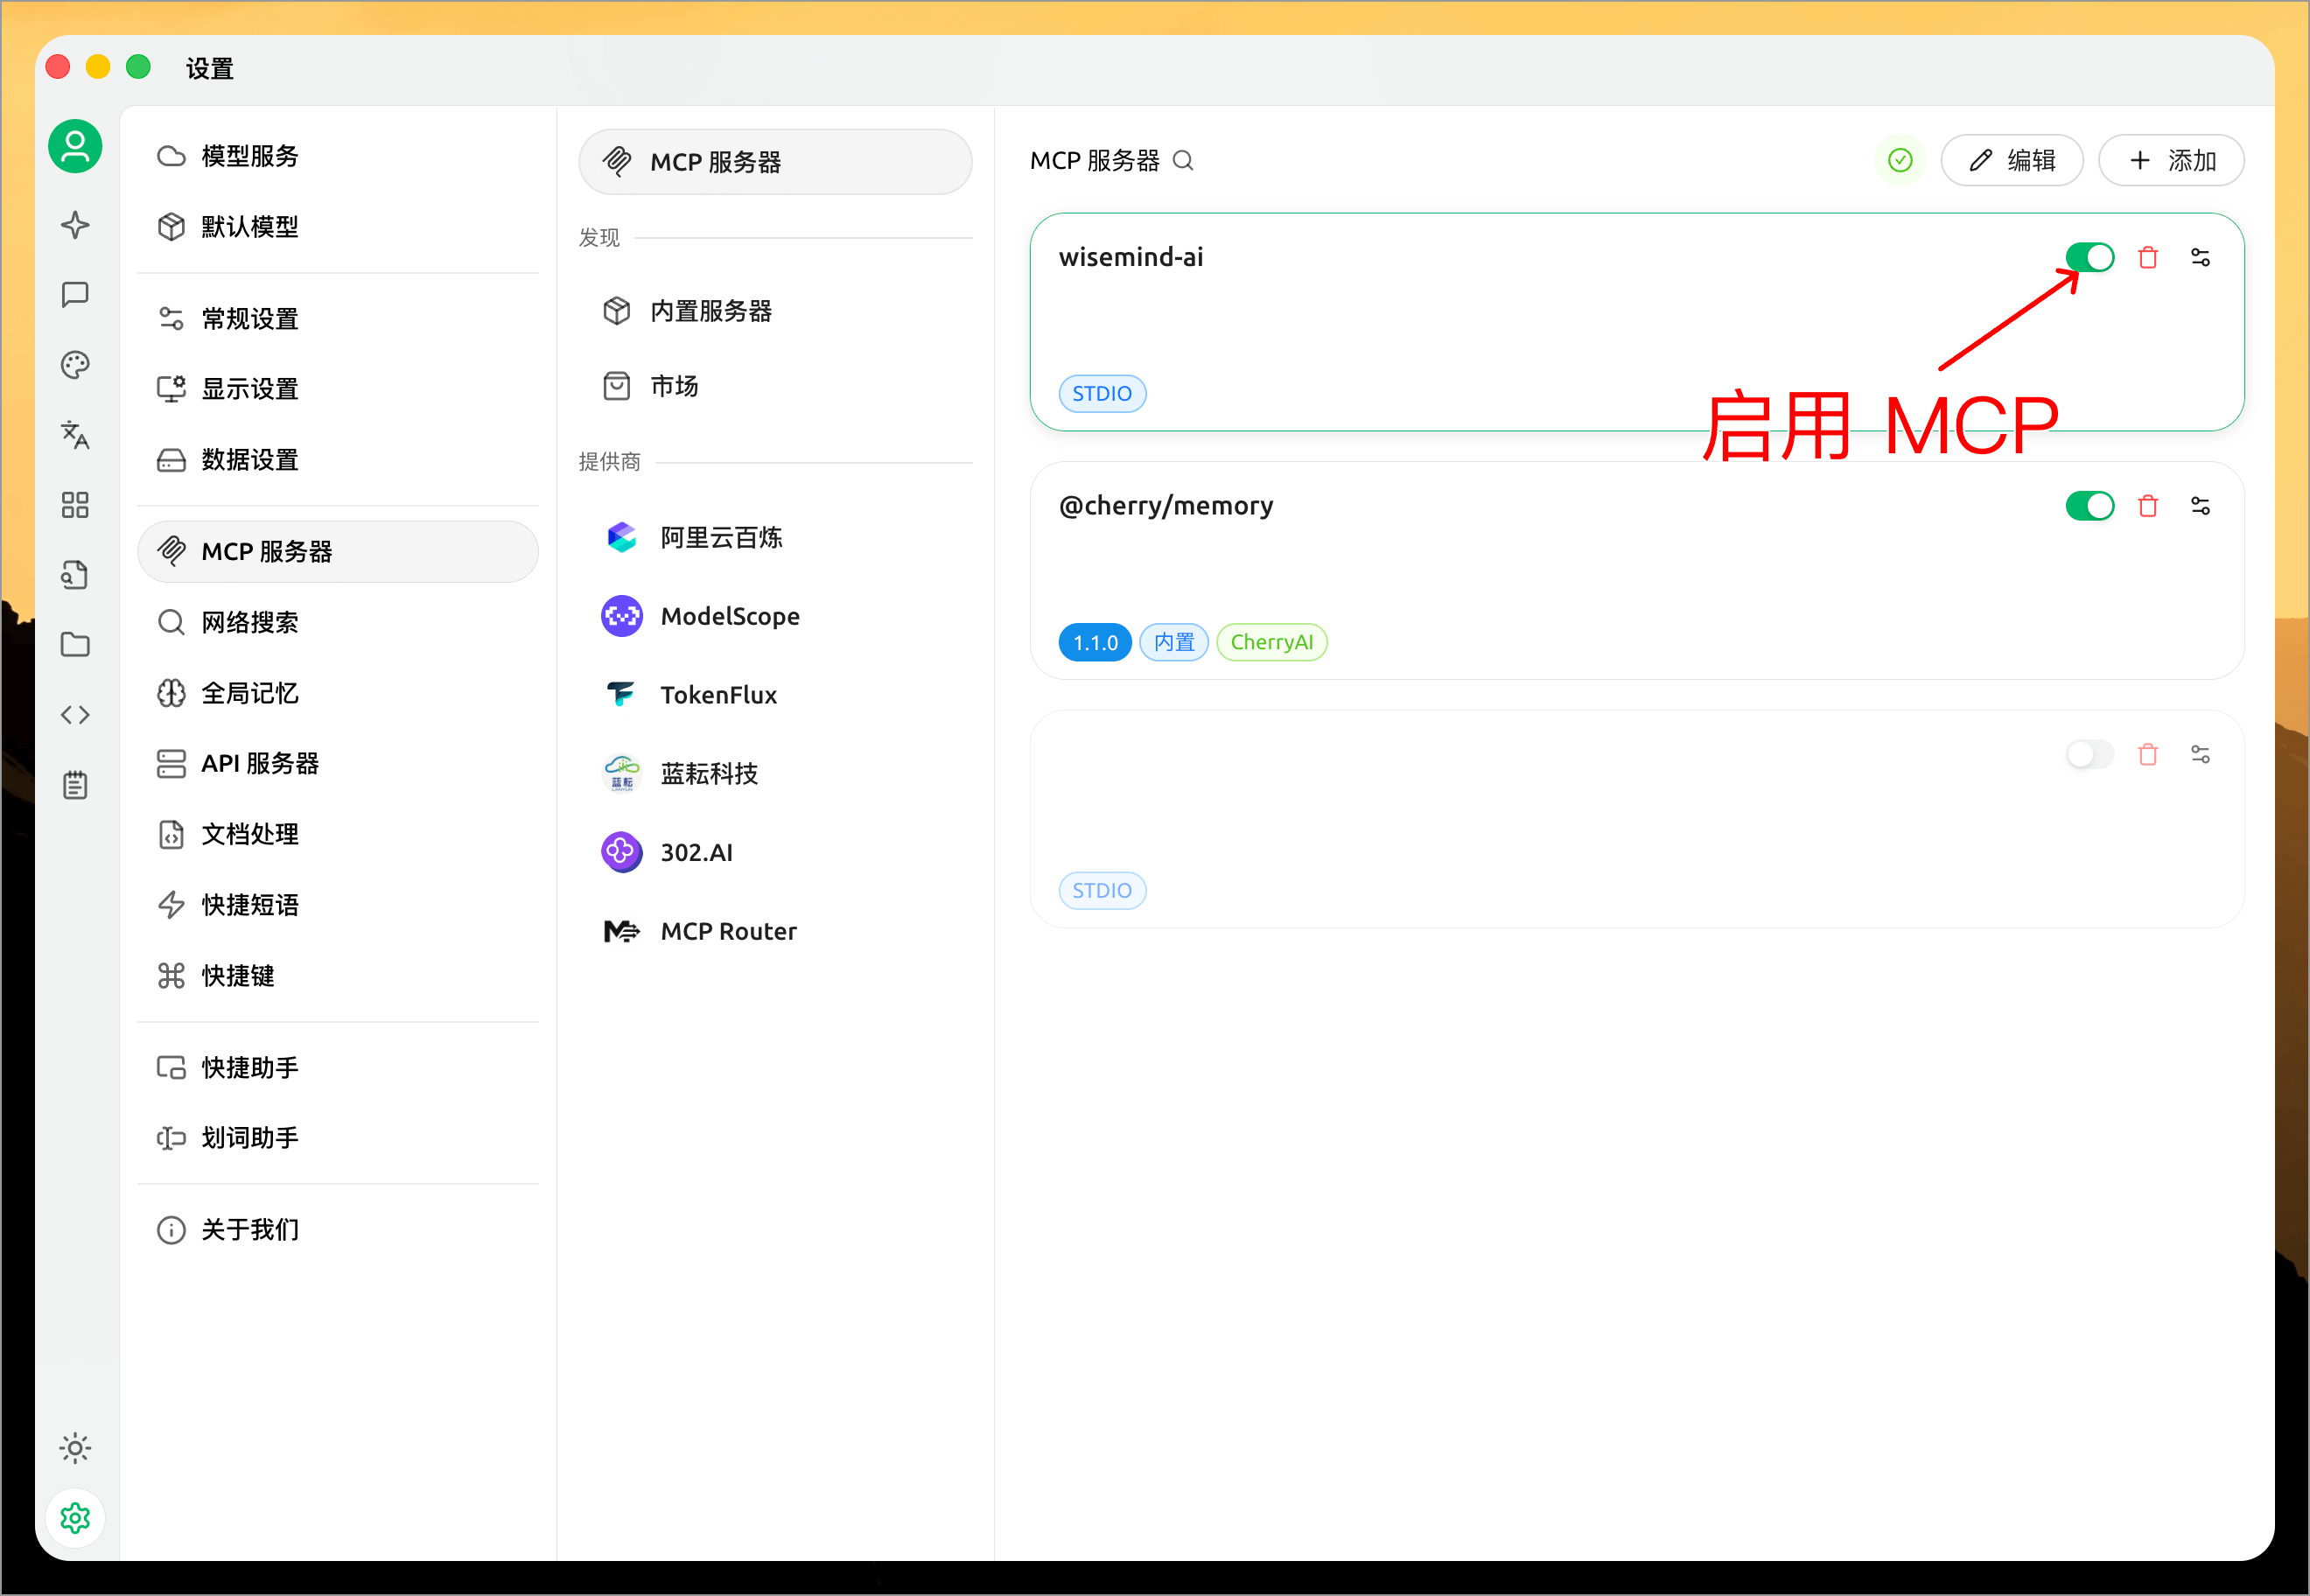Open the assistants chat bubble icon
2310x1596 pixels.
click(74, 294)
